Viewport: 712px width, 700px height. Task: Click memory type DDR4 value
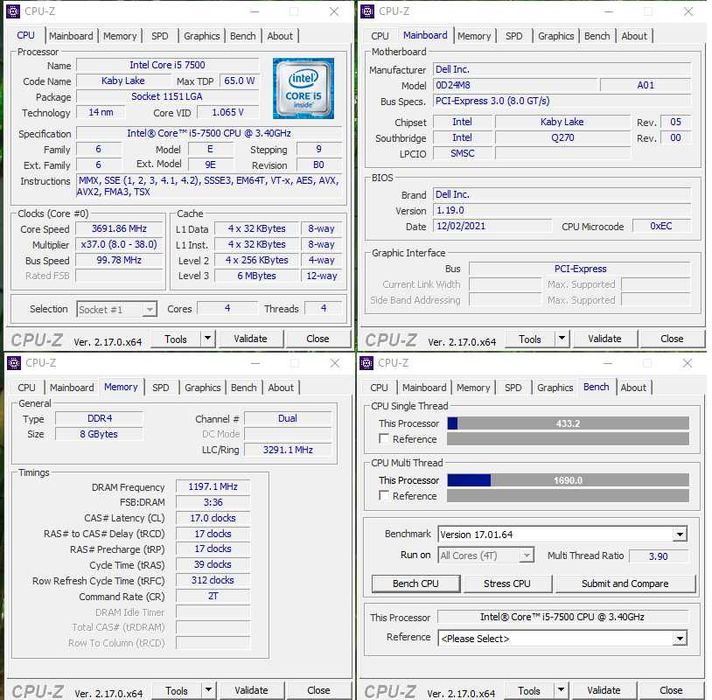pos(99,419)
